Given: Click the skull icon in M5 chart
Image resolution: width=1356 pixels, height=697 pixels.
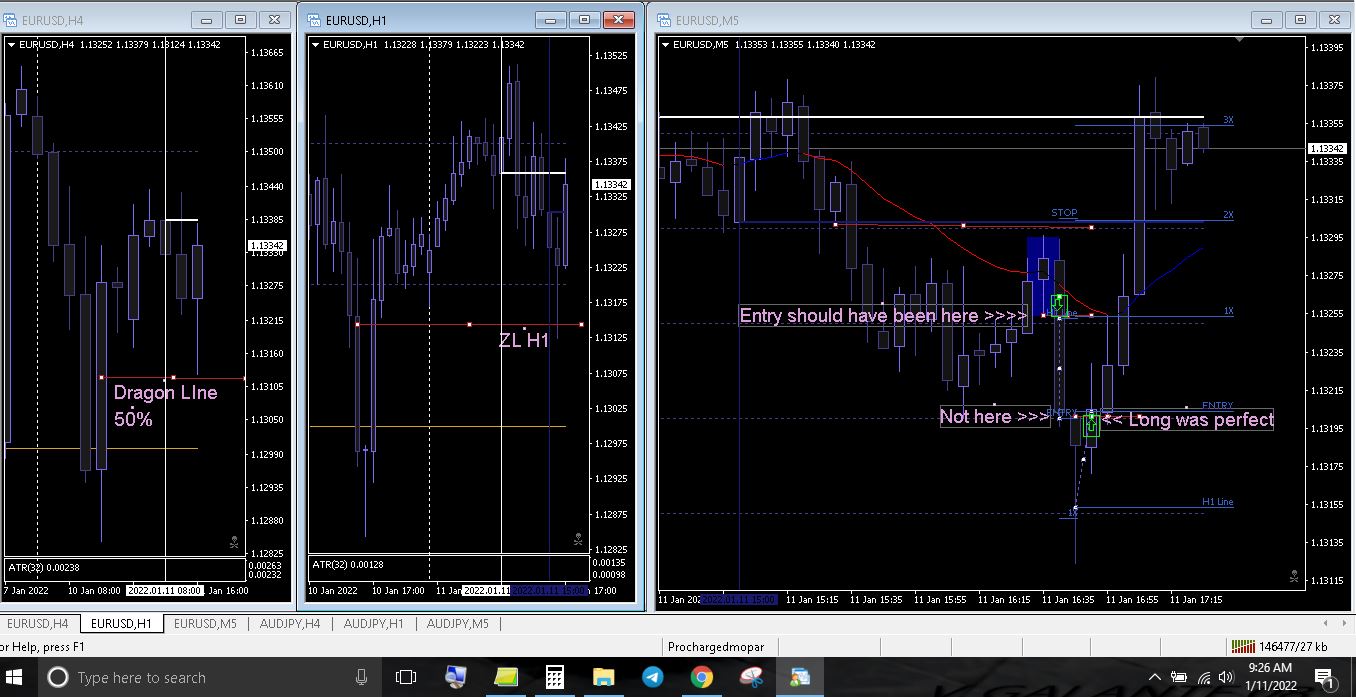Looking at the screenshot, I should 1294,577.
